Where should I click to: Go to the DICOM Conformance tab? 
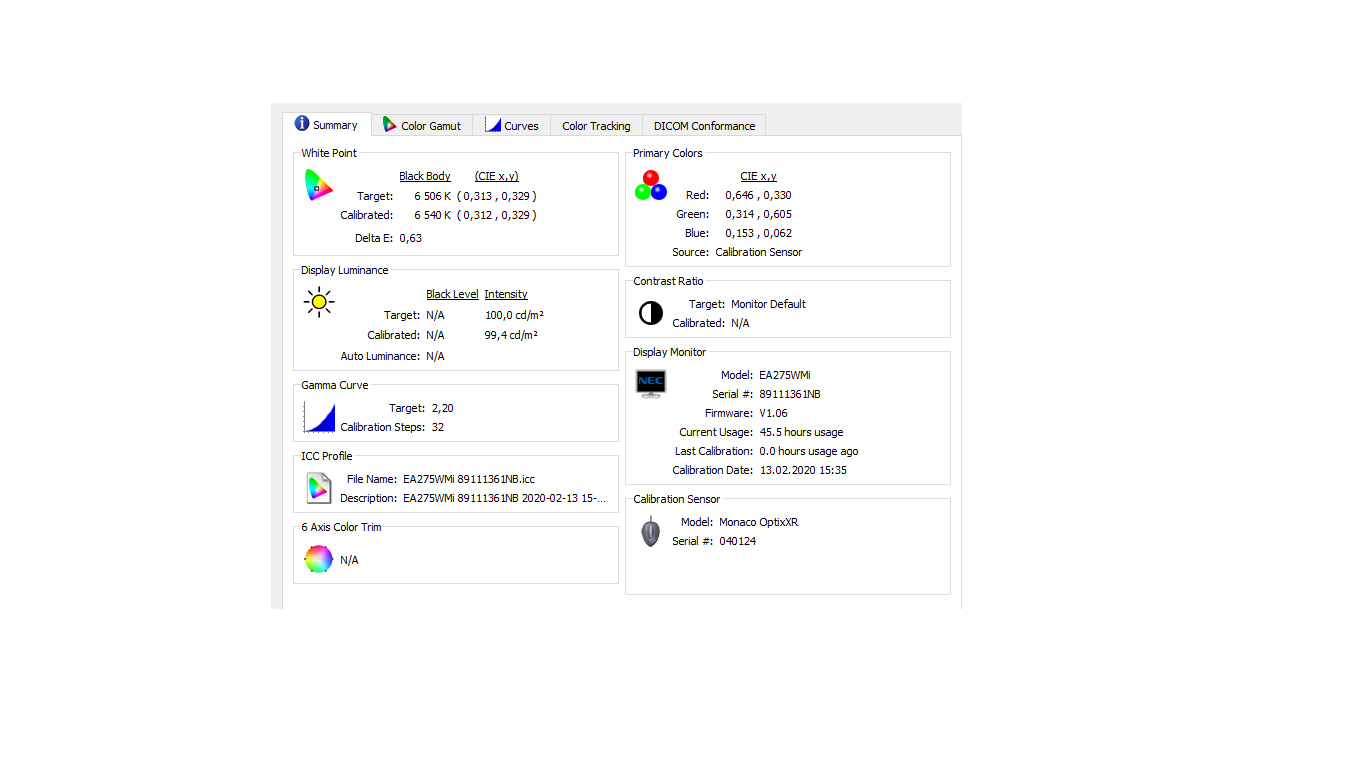[x=704, y=126]
